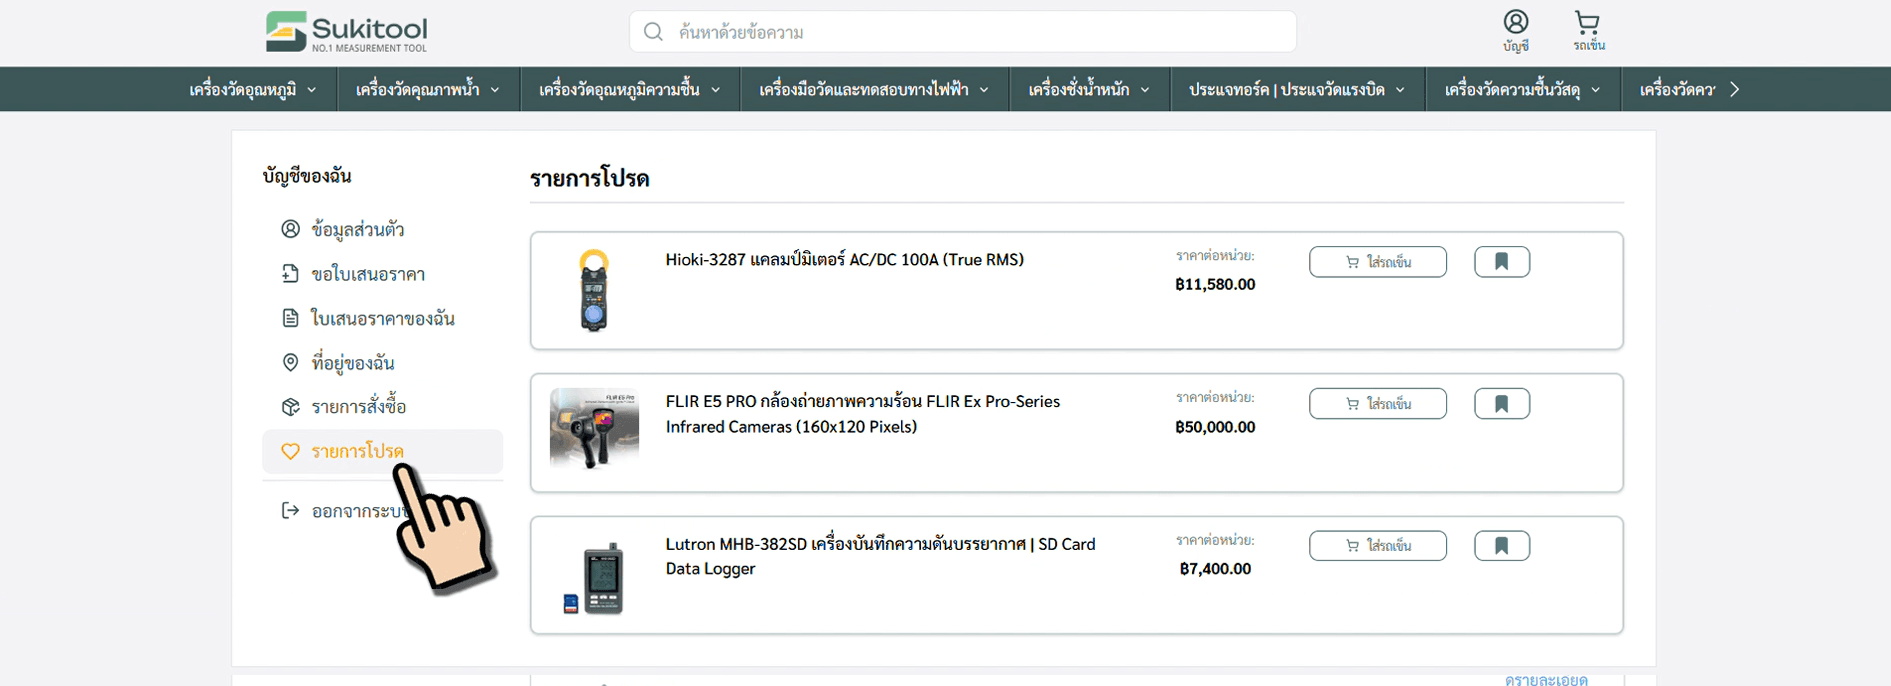Click the right arrow to scroll categories
Screen dimensions: 1891x686
point(1735,90)
